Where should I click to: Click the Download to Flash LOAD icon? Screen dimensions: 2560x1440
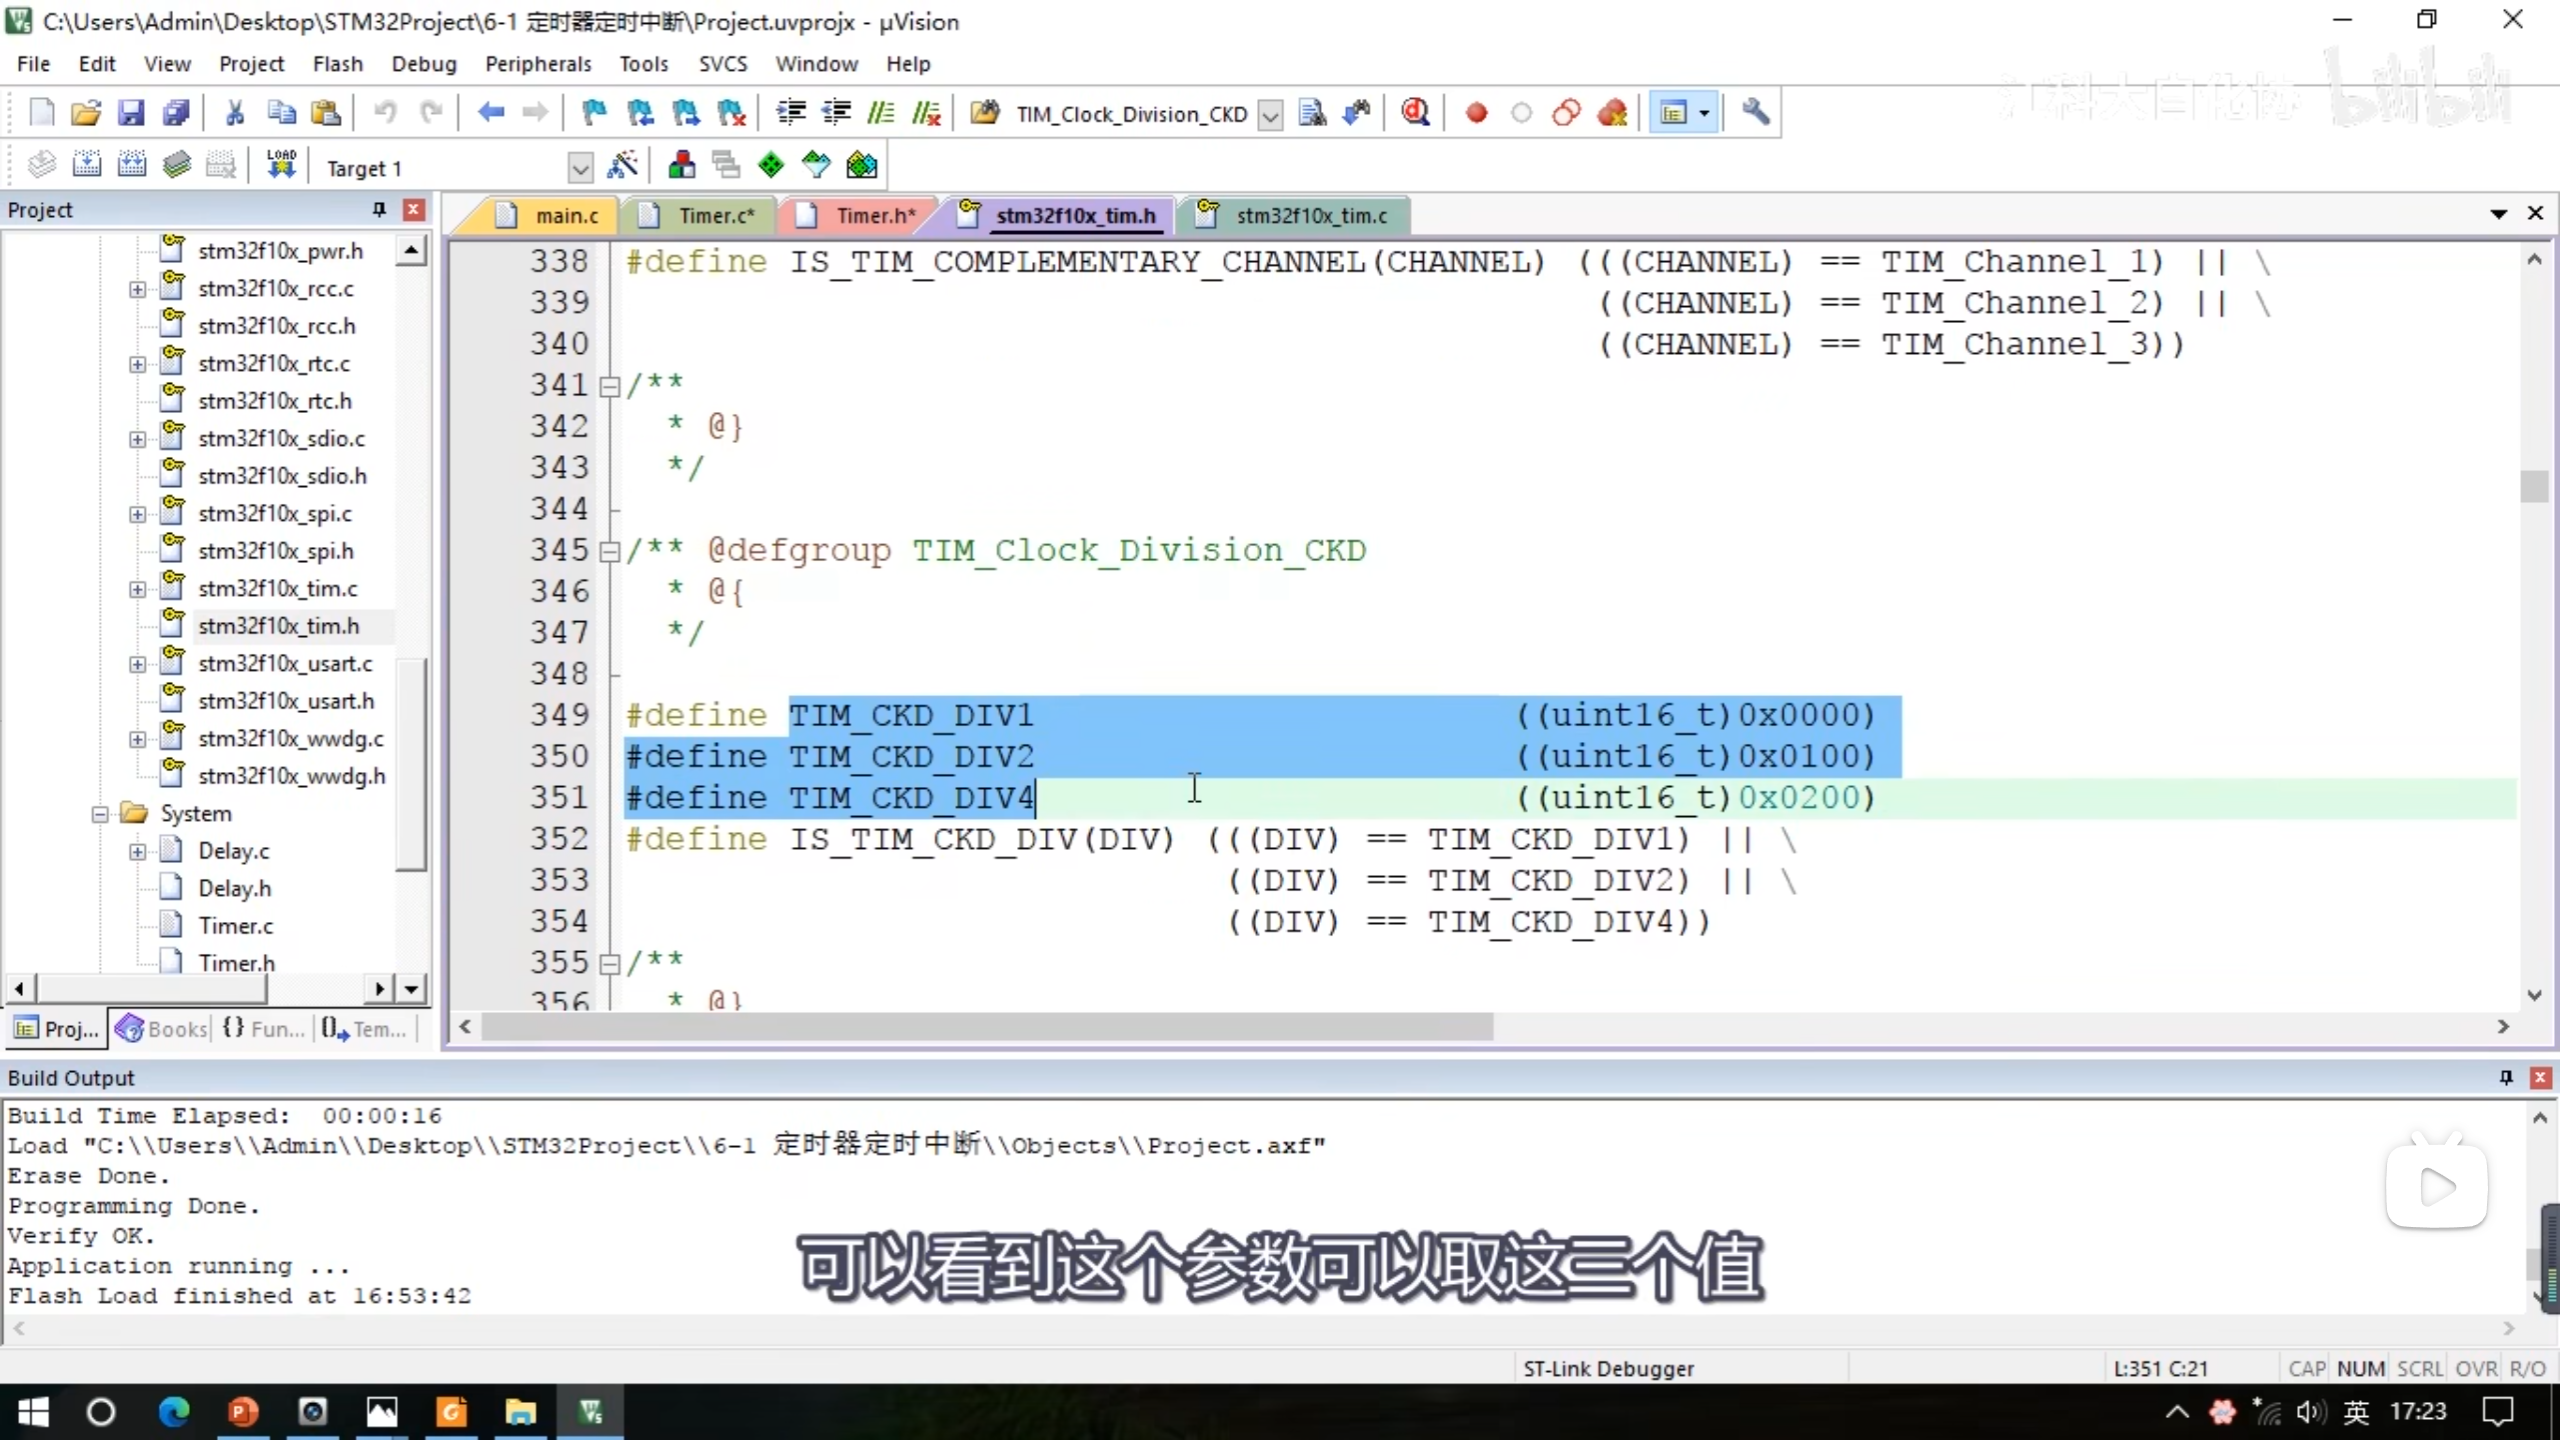(281, 165)
